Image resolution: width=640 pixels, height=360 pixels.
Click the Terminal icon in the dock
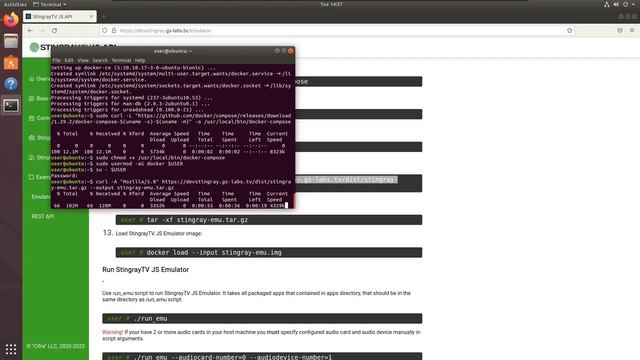tap(11, 106)
